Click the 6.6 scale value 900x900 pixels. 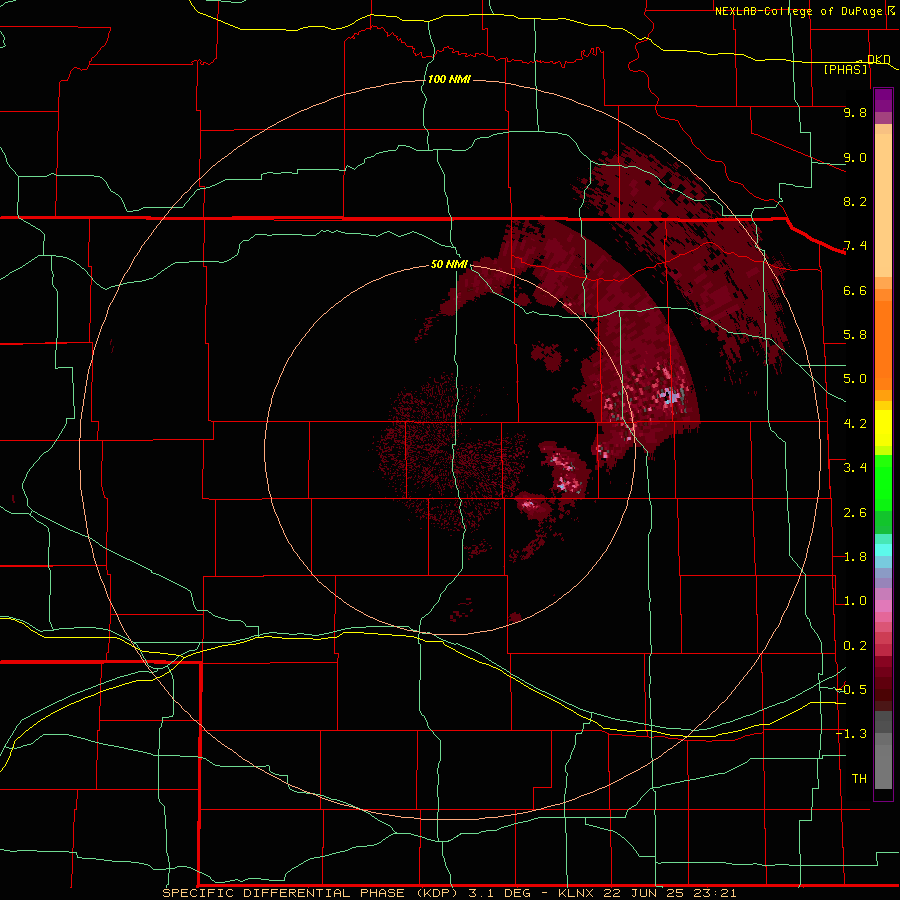pyautogui.click(x=855, y=290)
